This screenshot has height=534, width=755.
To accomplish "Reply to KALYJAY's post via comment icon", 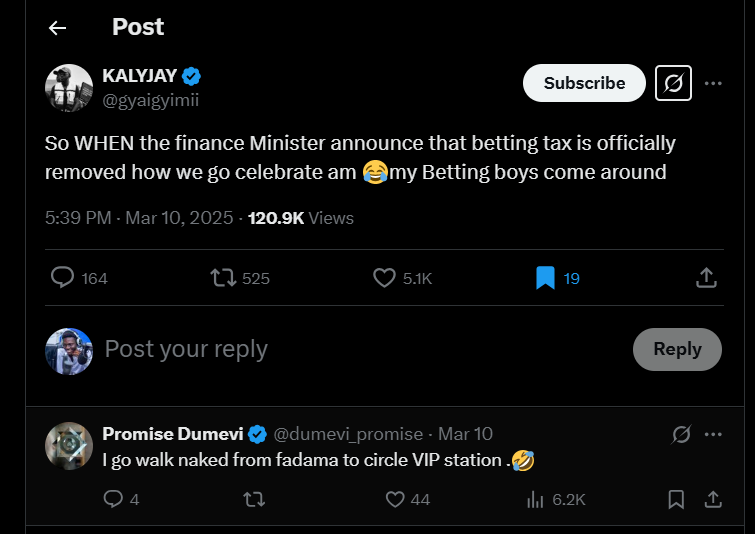I will 63,278.
